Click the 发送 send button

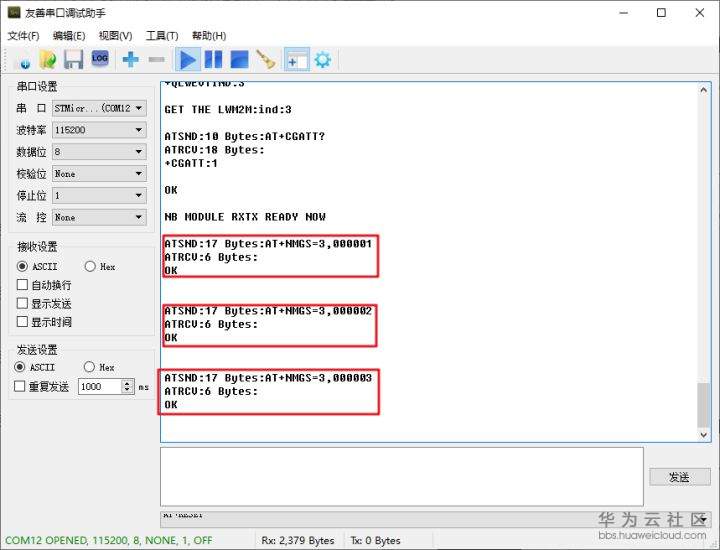[x=680, y=477]
